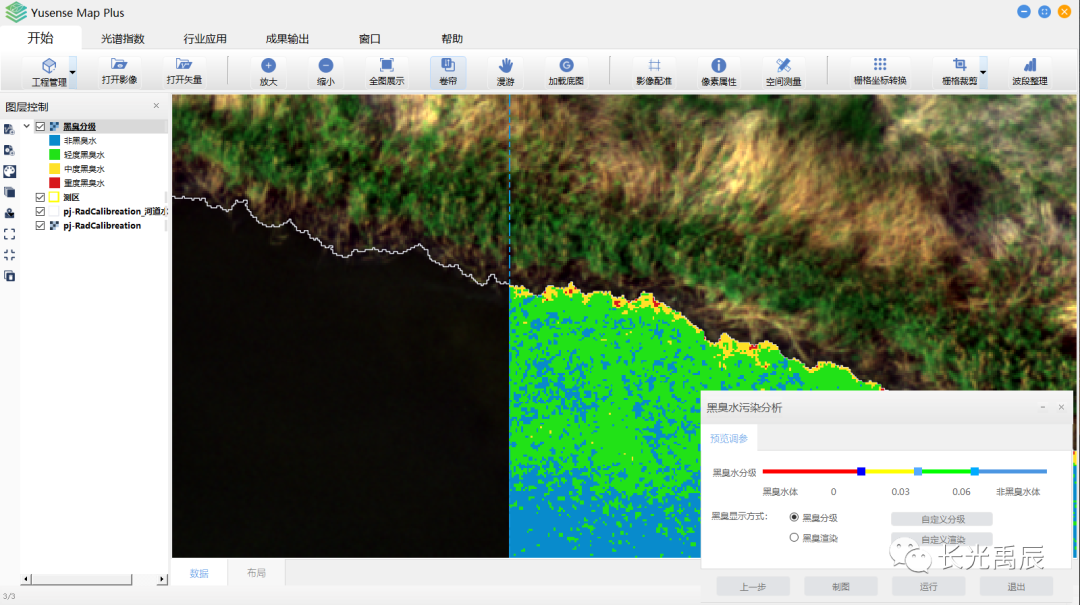Uncheck the 黑臭分级 layer checkbox

tap(40, 127)
